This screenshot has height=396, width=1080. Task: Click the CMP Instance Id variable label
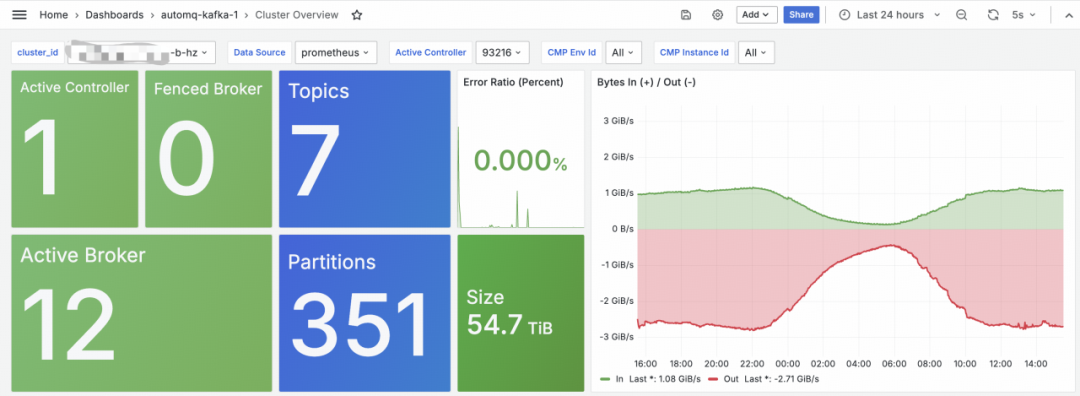pos(694,52)
